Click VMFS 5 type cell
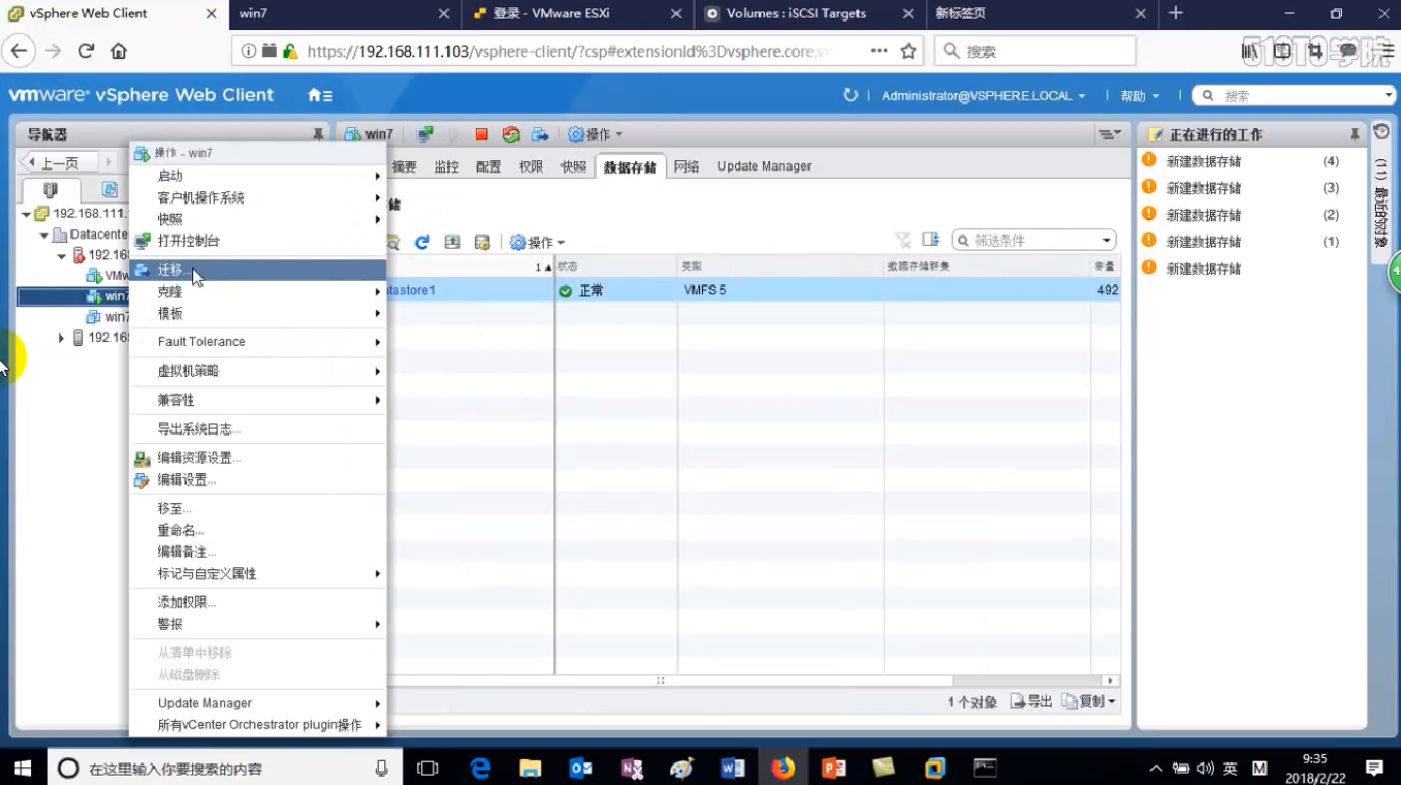This screenshot has height=785, width=1401. tap(780, 290)
